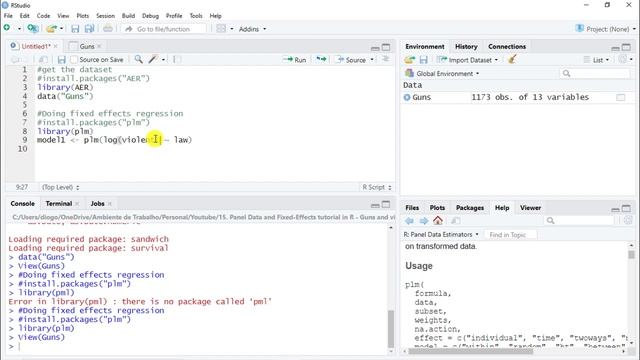Open Global Environment selector
640x360 pixels.
(442, 73)
